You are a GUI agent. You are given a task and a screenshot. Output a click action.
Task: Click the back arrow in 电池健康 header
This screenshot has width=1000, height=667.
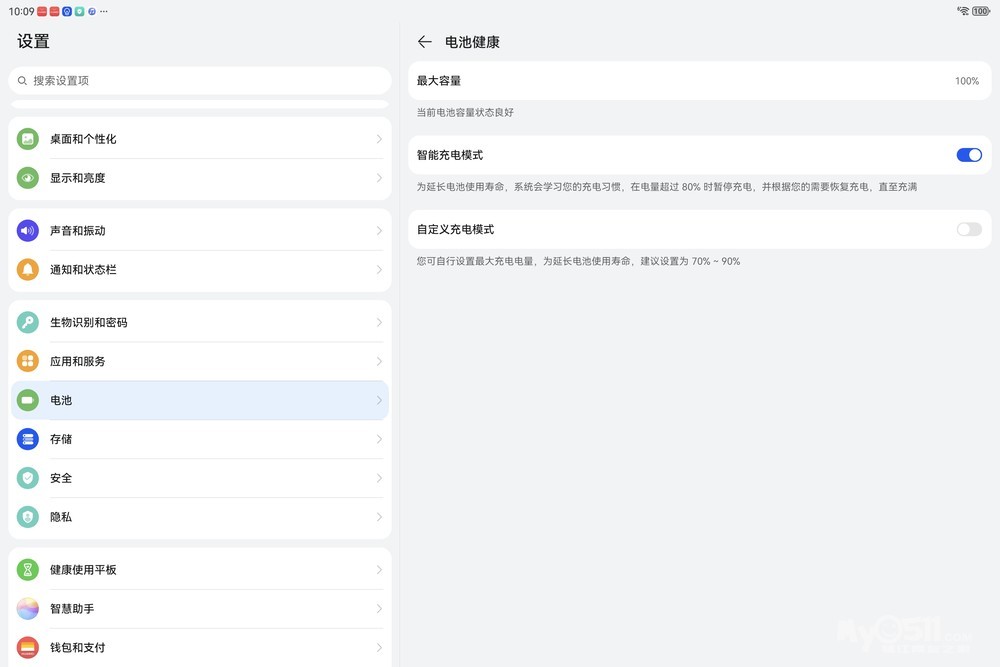click(x=425, y=42)
